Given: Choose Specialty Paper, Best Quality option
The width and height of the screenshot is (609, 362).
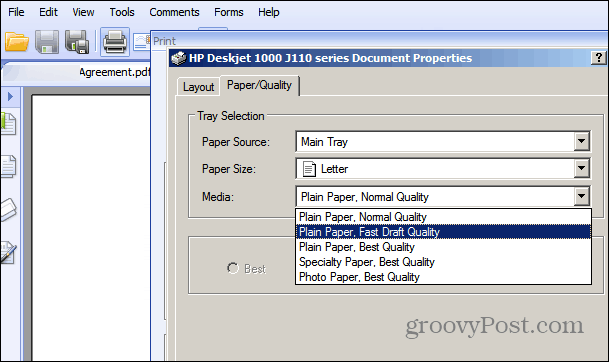Looking at the screenshot, I should (443, 262).
